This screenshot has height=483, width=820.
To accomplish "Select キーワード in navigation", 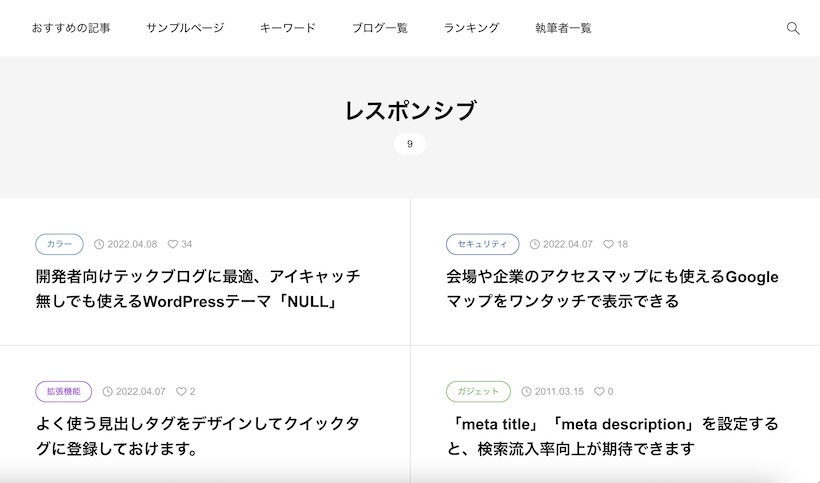I will click(x=288, y=28).
